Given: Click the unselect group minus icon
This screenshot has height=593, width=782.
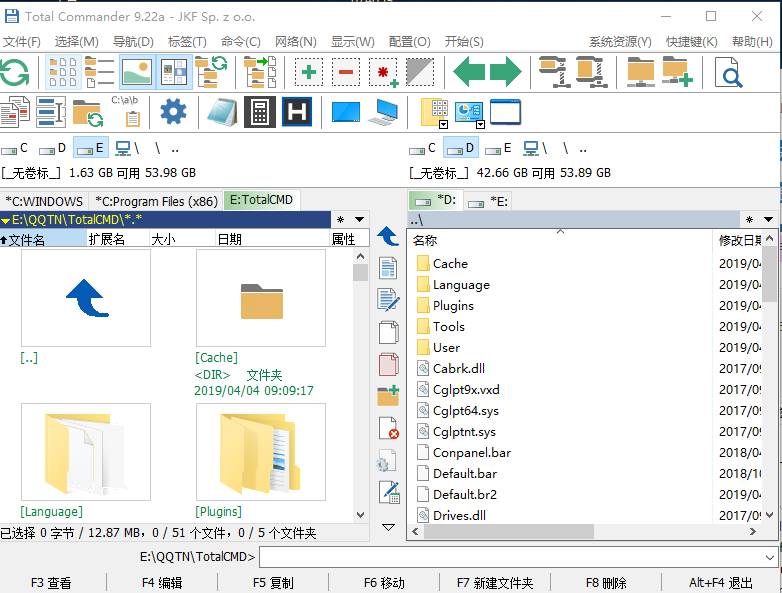Looking at the screenshot, I should 346,72.
